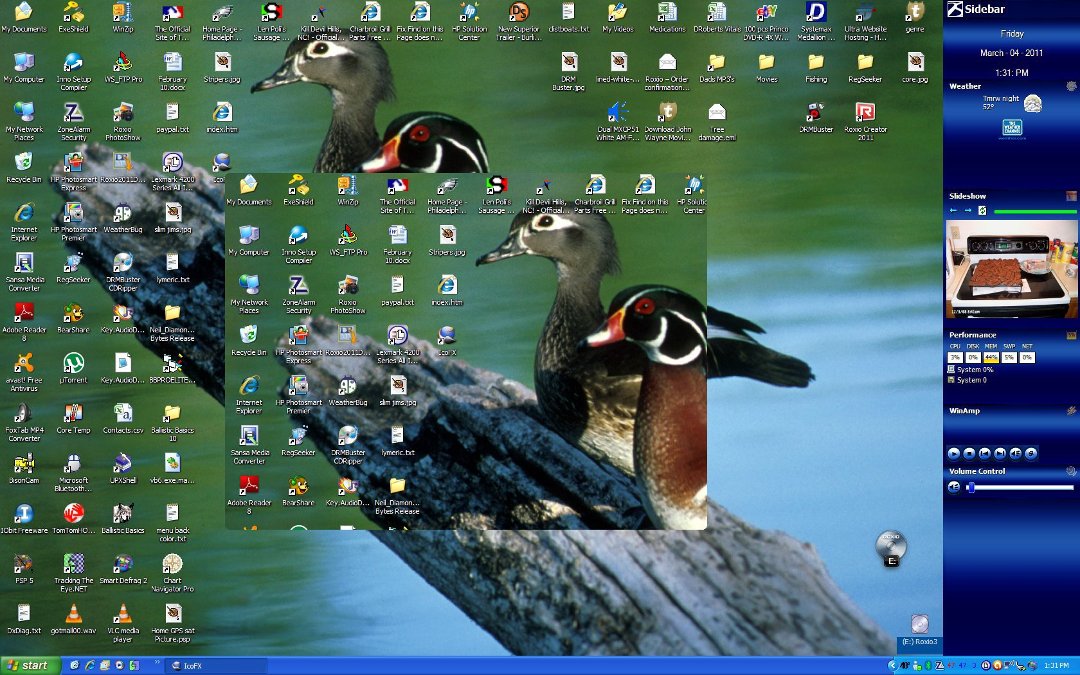Image resolution: width=1080 pixels, height=675 pixels.
Task: Launch FoxTab MP4 Converter shortcut
Action: click(24, 413)
